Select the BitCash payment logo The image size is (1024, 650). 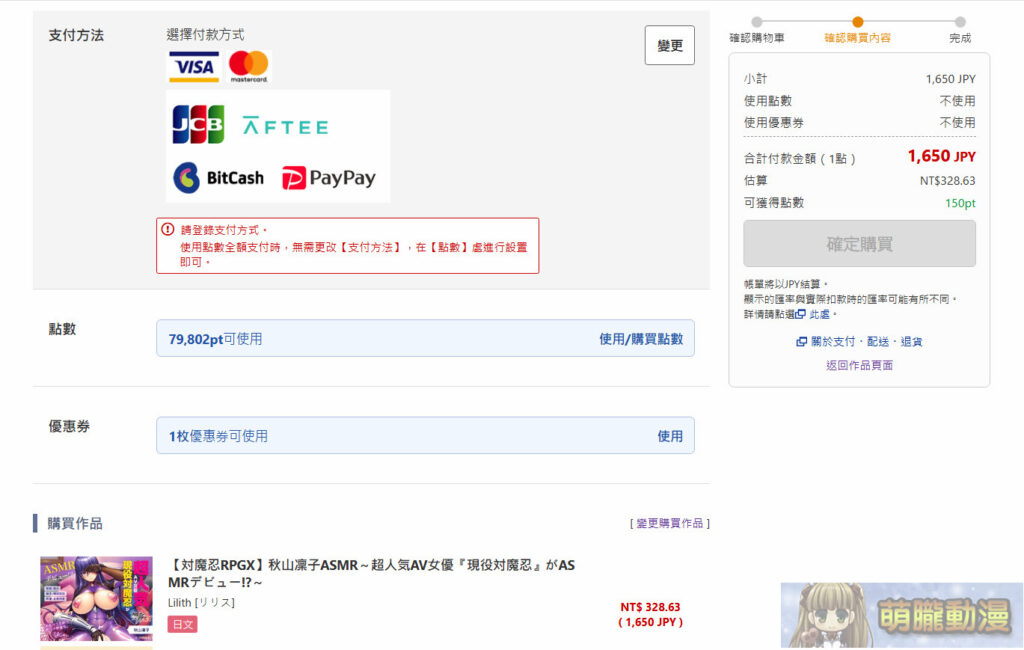pyautogui.click(x=219, y=178)
